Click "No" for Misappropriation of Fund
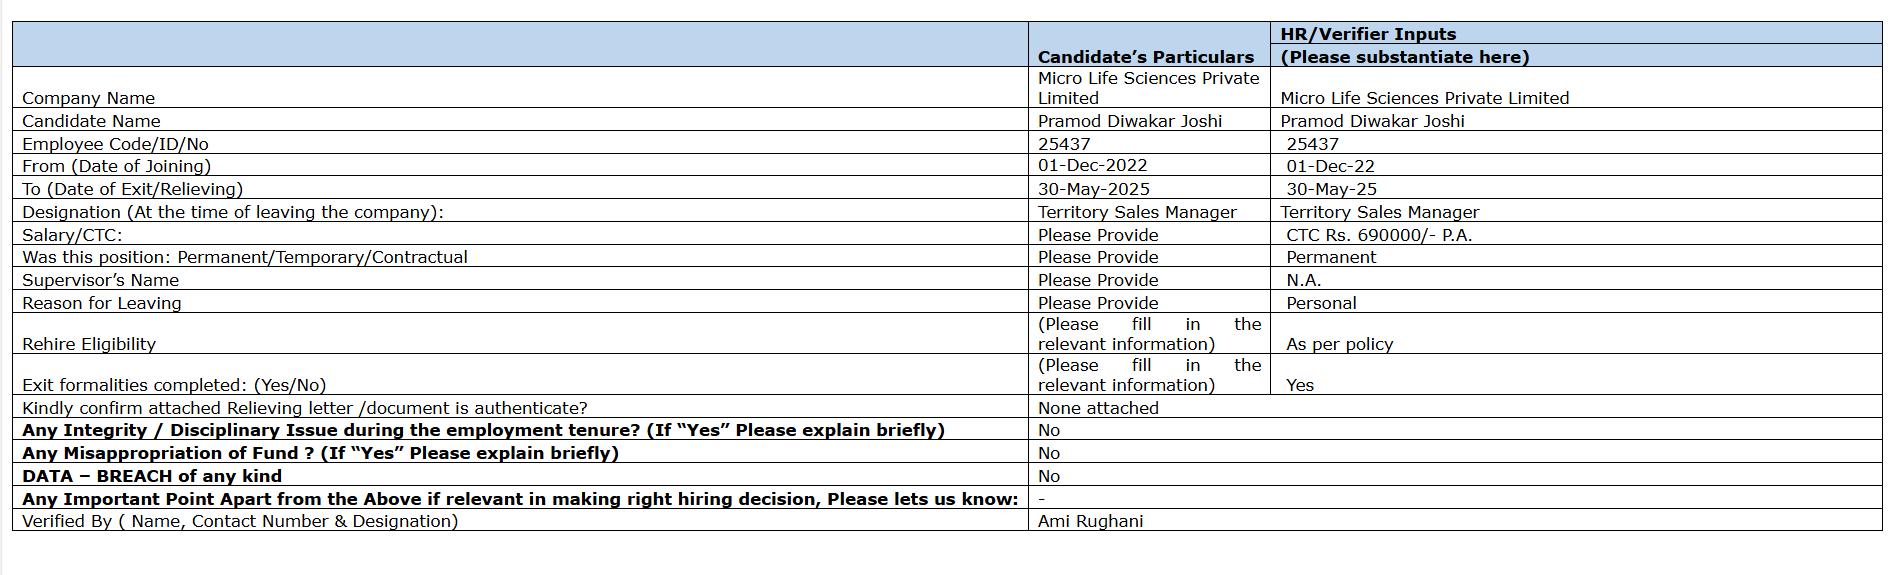The height and width of the screenshot is (575, 1890). coord(1049,453)
